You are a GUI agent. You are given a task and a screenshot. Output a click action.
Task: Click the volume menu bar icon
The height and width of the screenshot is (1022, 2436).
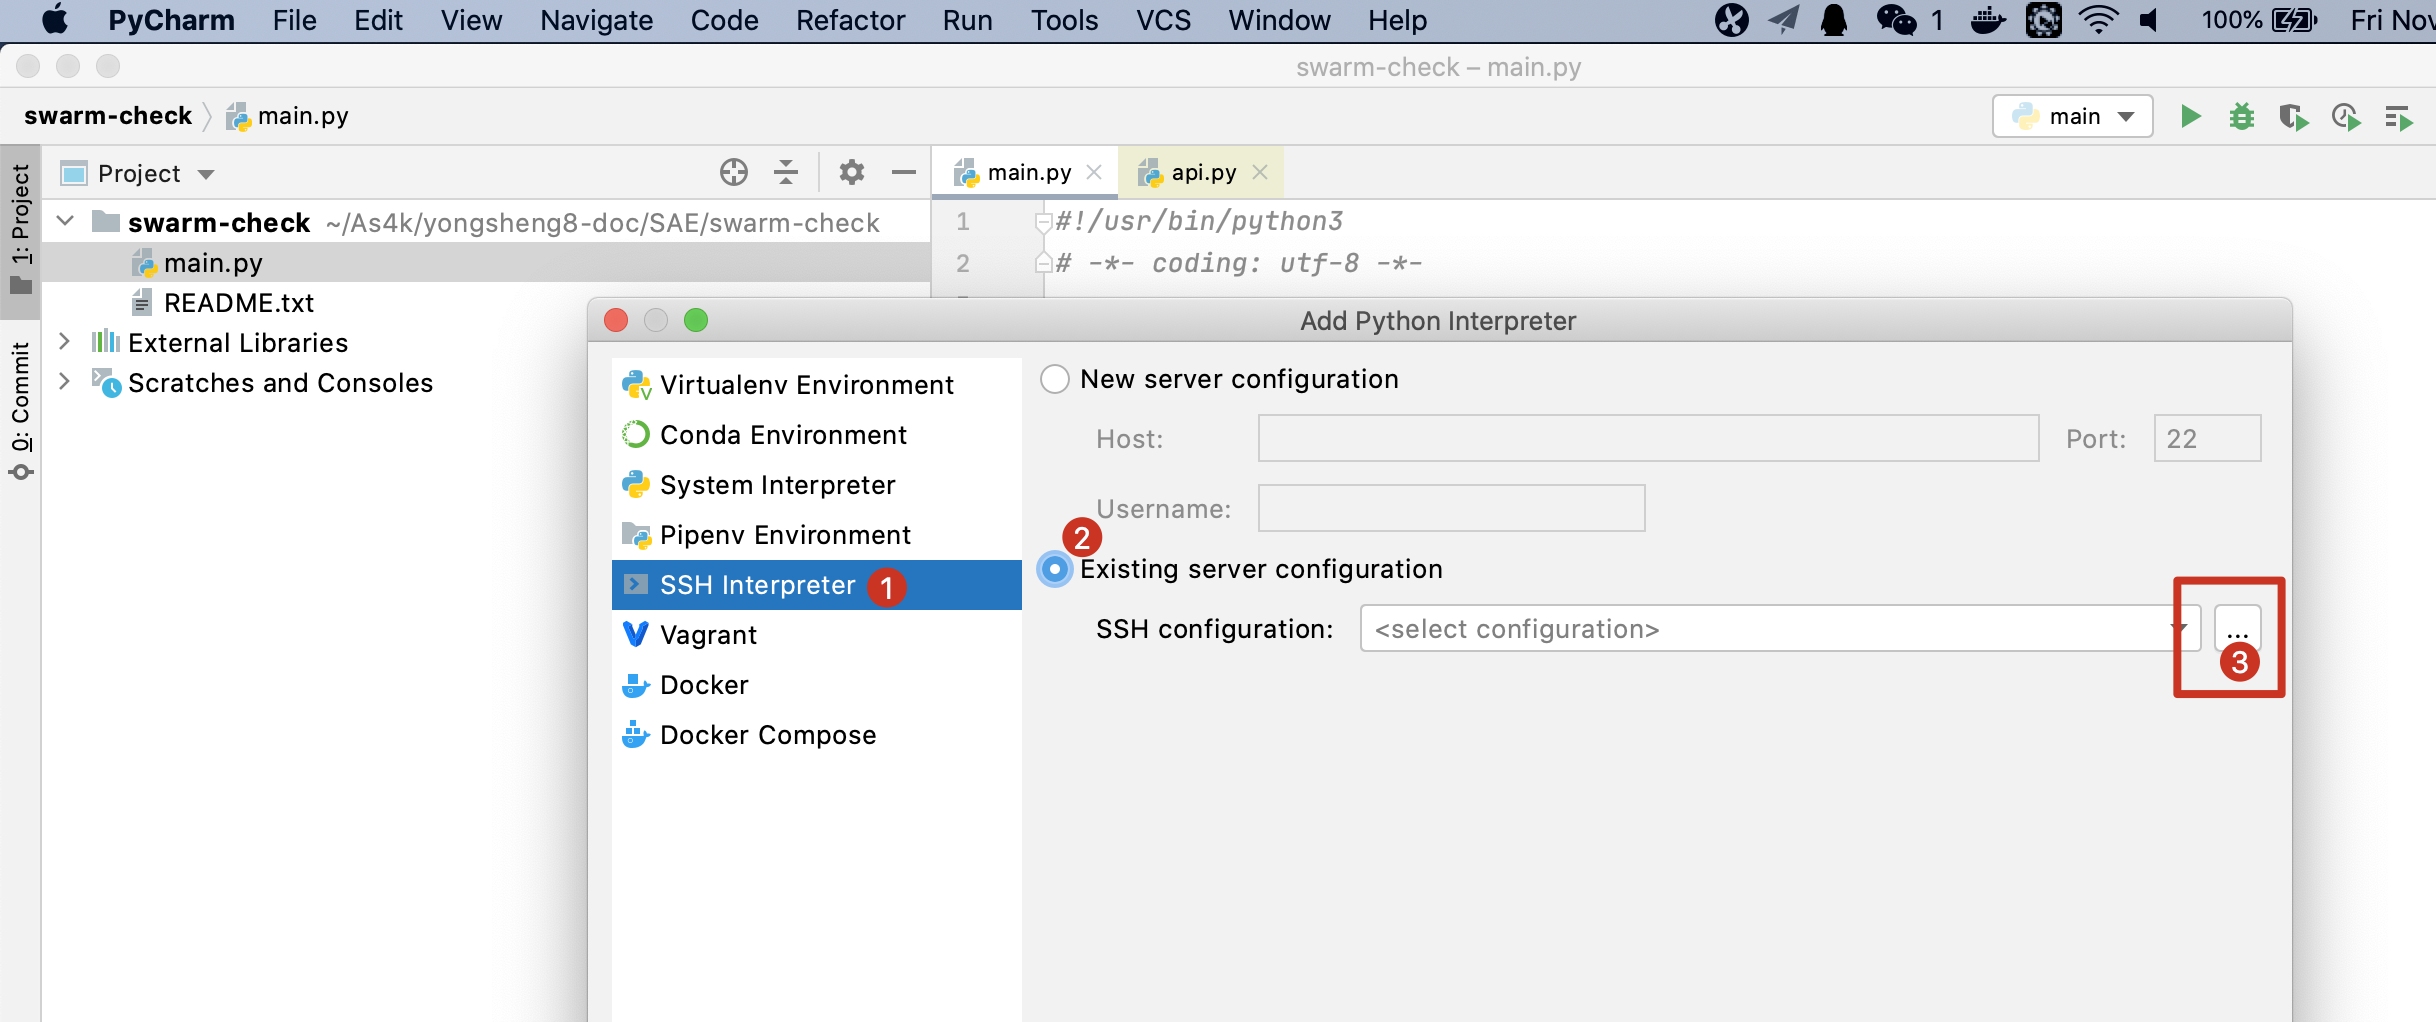click(x=2149, y=20)
